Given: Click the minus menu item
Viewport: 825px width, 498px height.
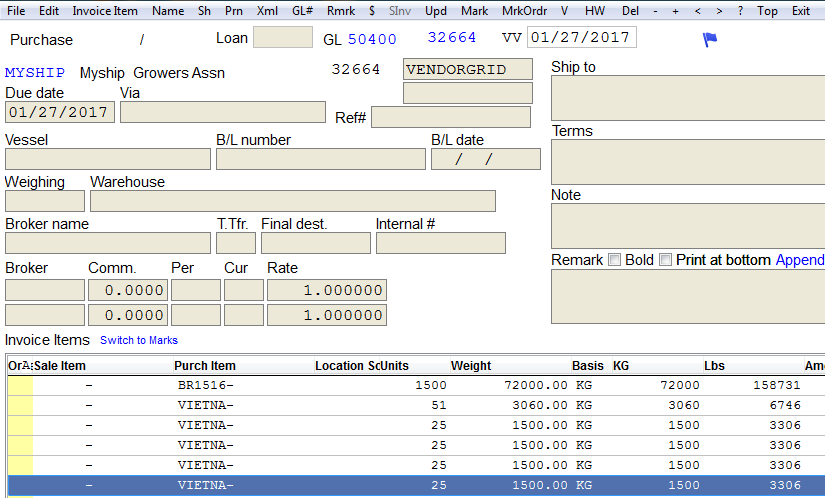Looking at the screenshot, I should pos(655,11).
